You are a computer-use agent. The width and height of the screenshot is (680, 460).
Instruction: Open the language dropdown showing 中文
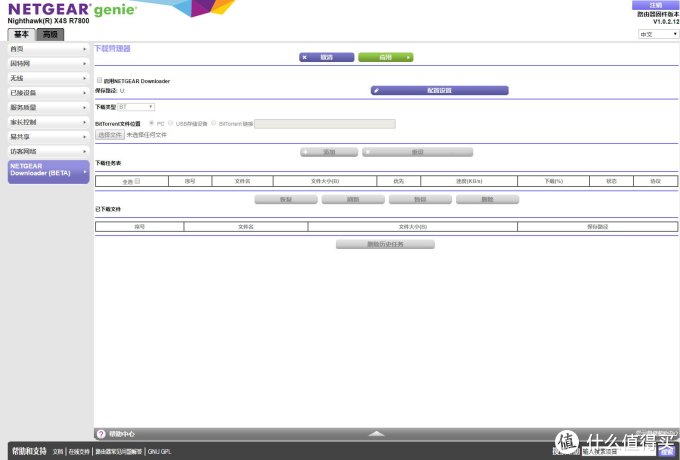(656, 34)
